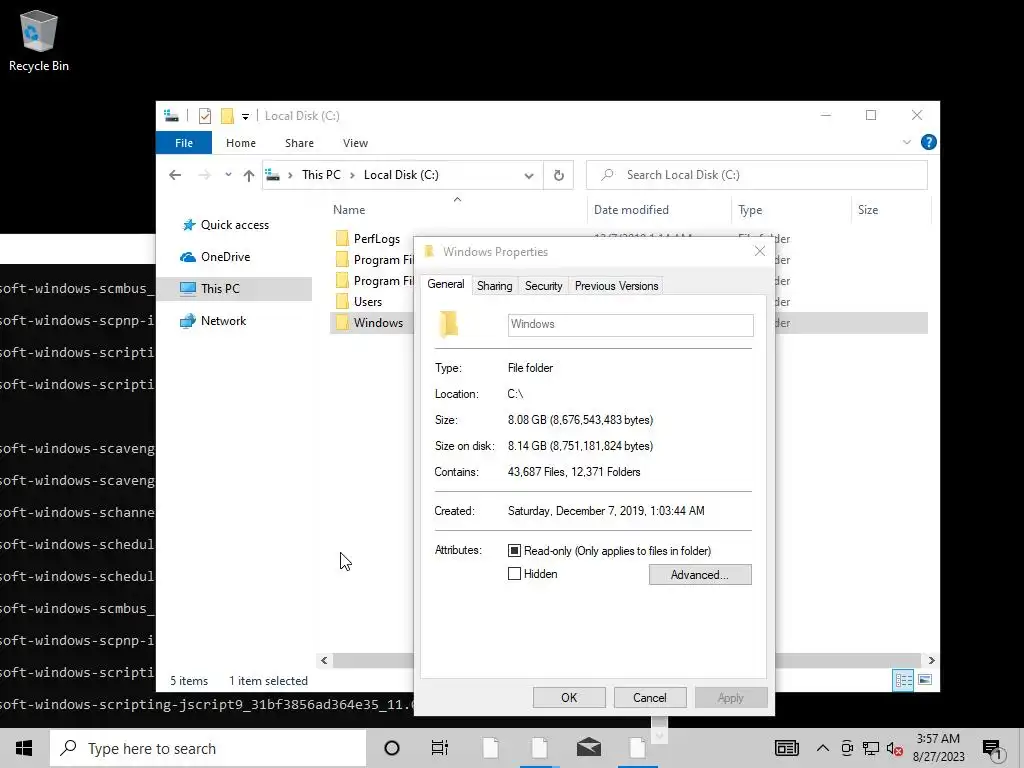Toggle the Hidden attribute checkbox
This screenshot has width=1024, height=768.
[x=515, y=574]
